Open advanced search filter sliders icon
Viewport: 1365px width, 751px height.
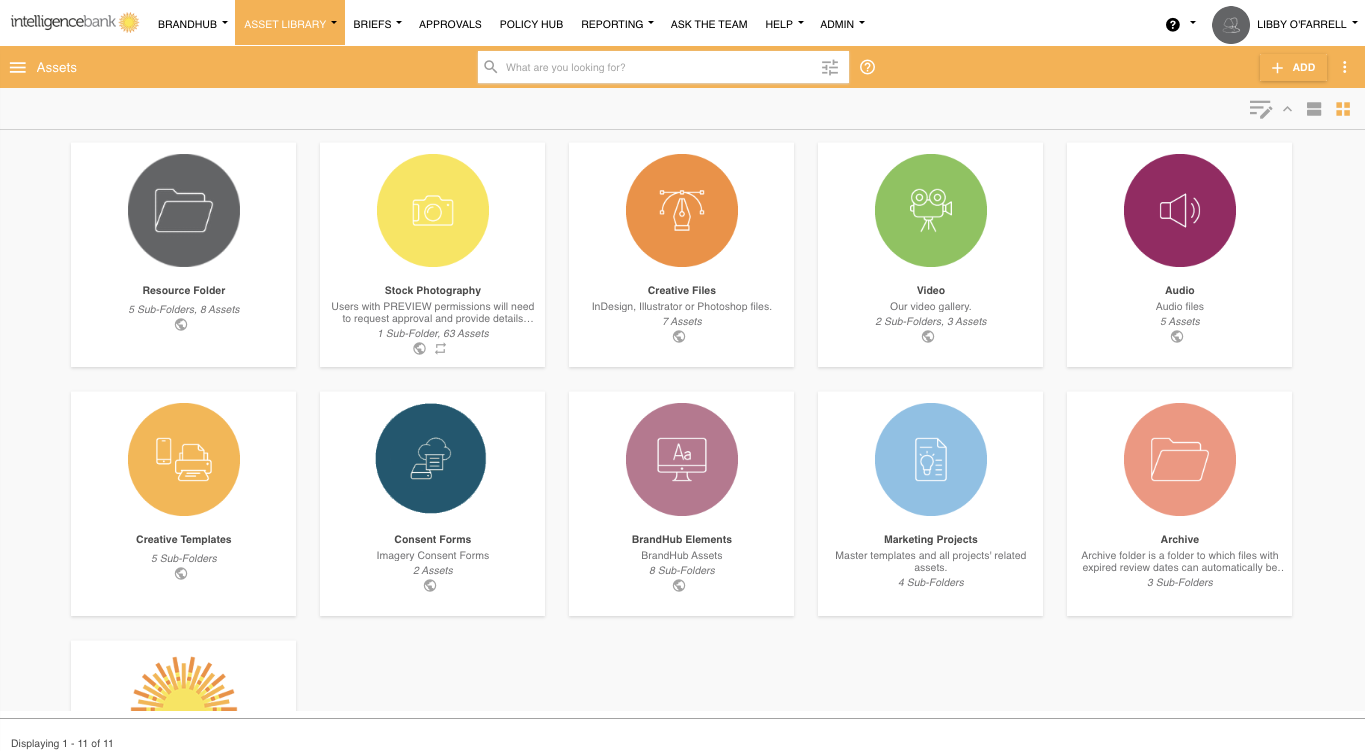coord(830,67)
